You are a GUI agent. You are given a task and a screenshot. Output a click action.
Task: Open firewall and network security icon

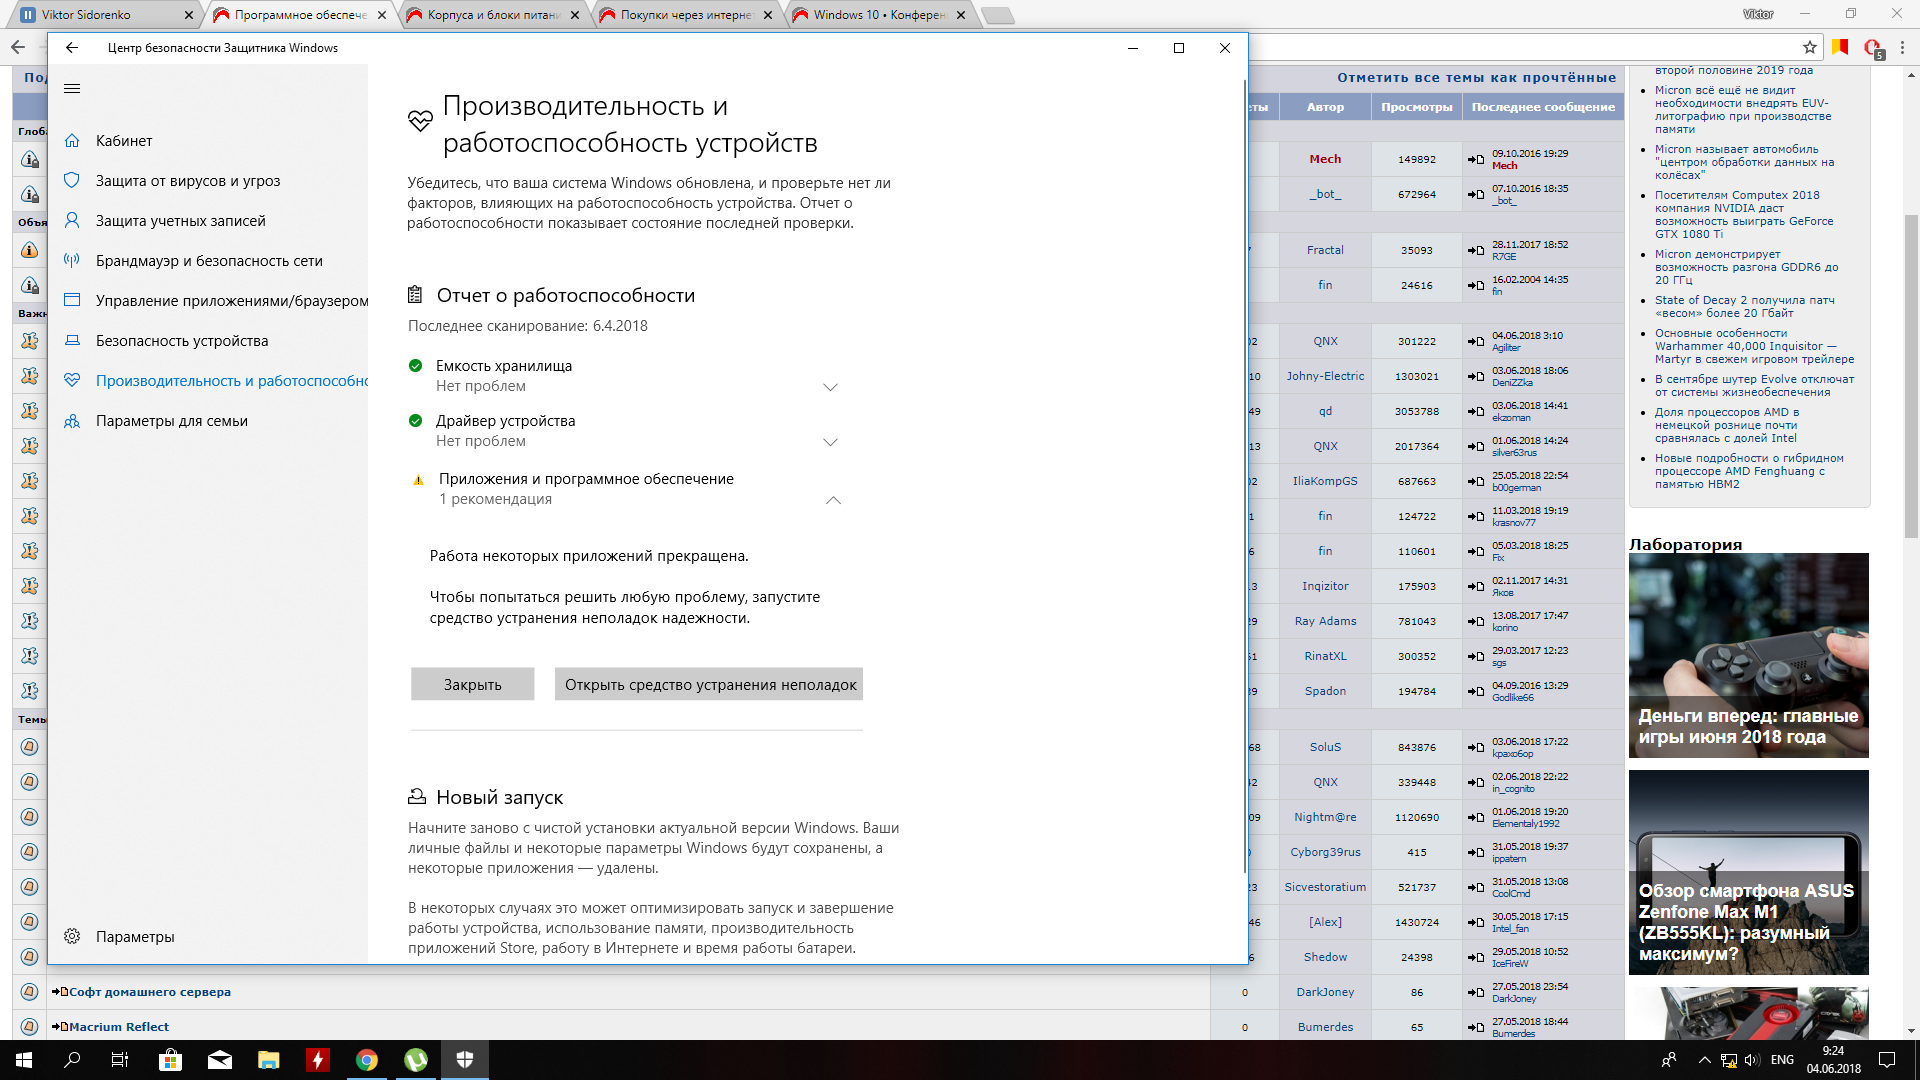click(x=72, y=261)
